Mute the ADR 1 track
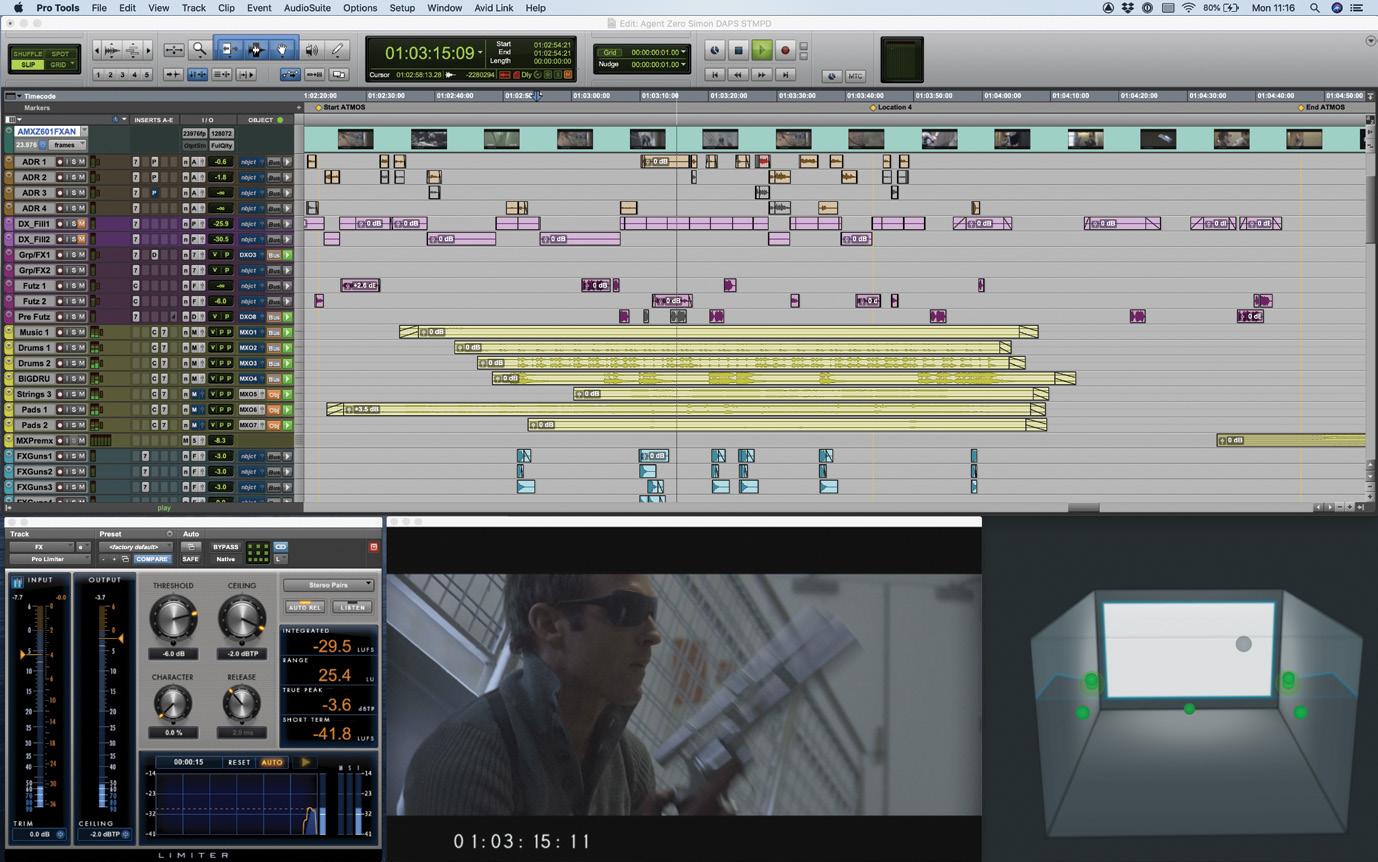The width and height of the screenshot is (1378, 862). [81, 162]
